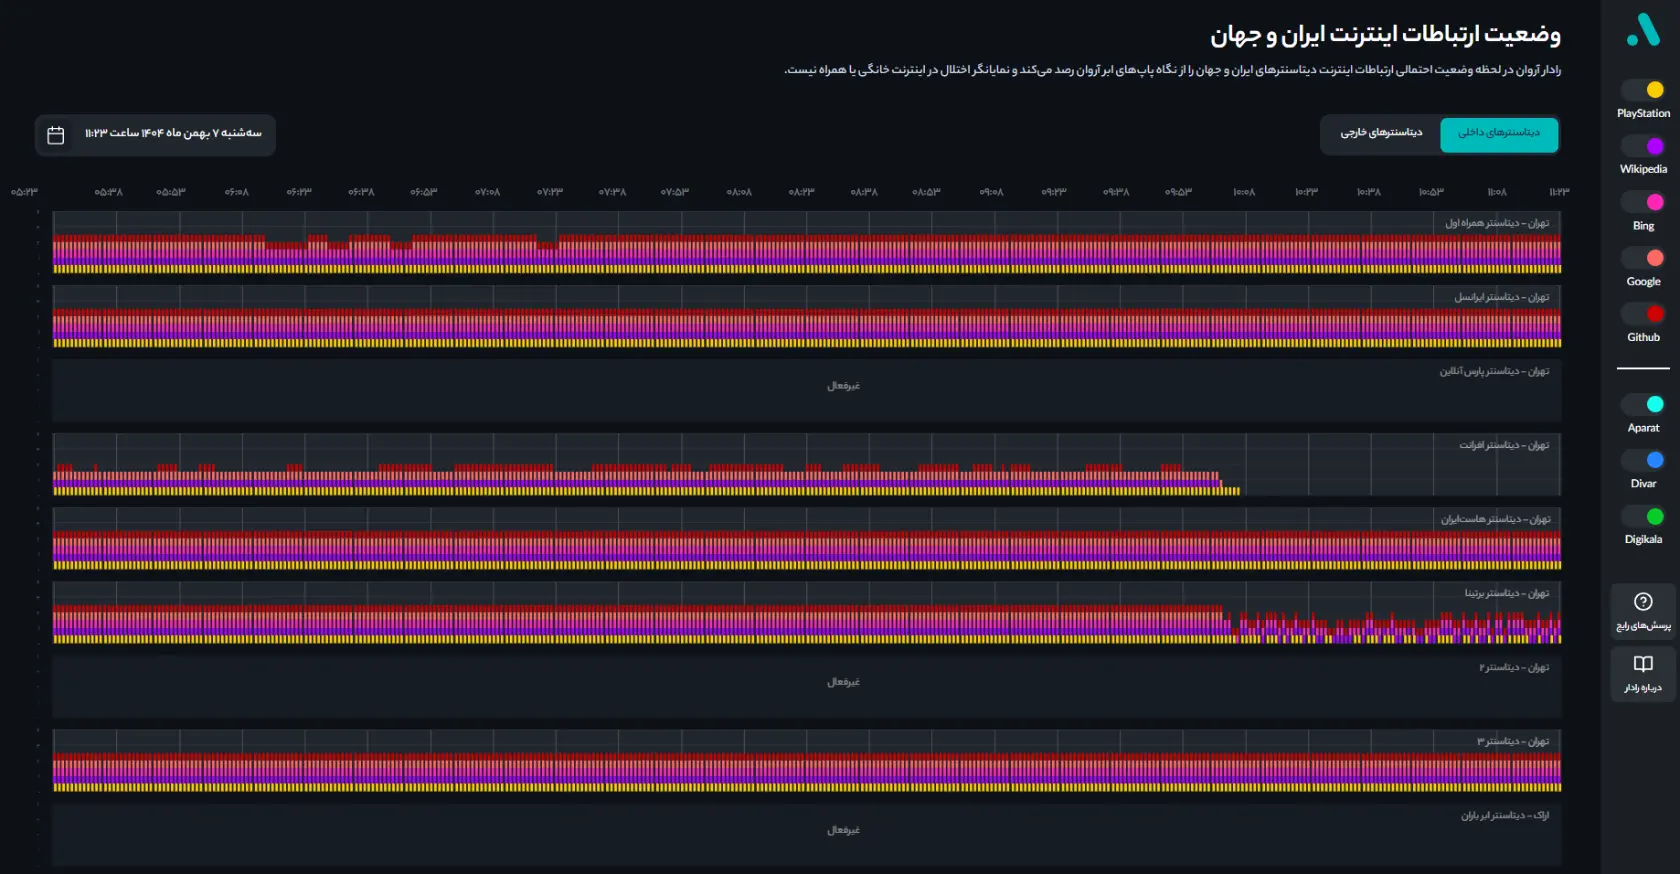Switch to the دیتاسنترهای خارجی tab

(x=1381, y=134)
